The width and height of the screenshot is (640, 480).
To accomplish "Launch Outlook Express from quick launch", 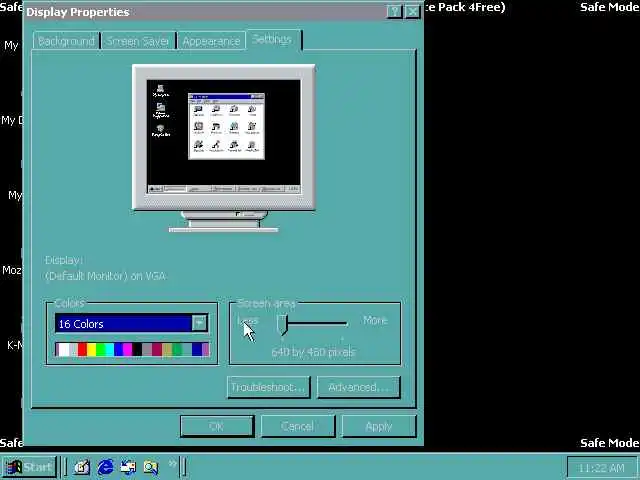I will pyautogui.click(x=128, y=467).
